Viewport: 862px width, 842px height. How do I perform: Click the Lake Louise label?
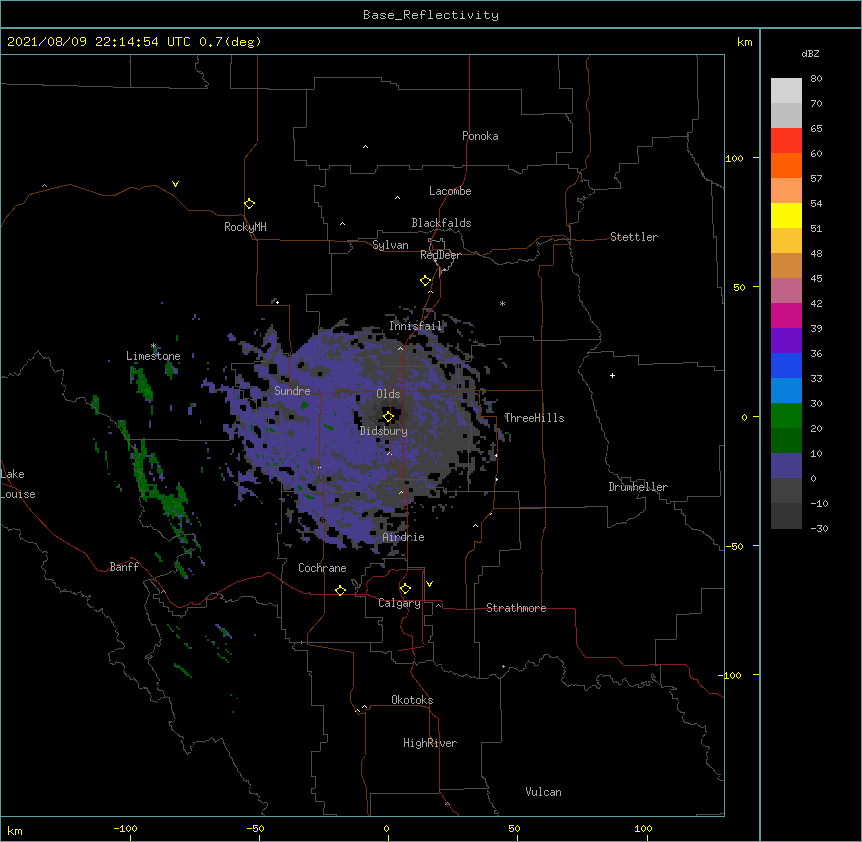pyautogui.click(x=18, y=484)
